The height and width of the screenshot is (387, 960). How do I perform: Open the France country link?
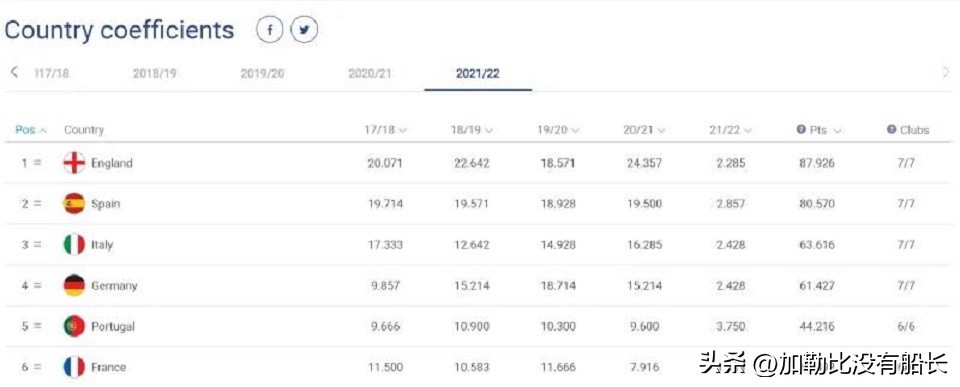[x=108, y=367]
